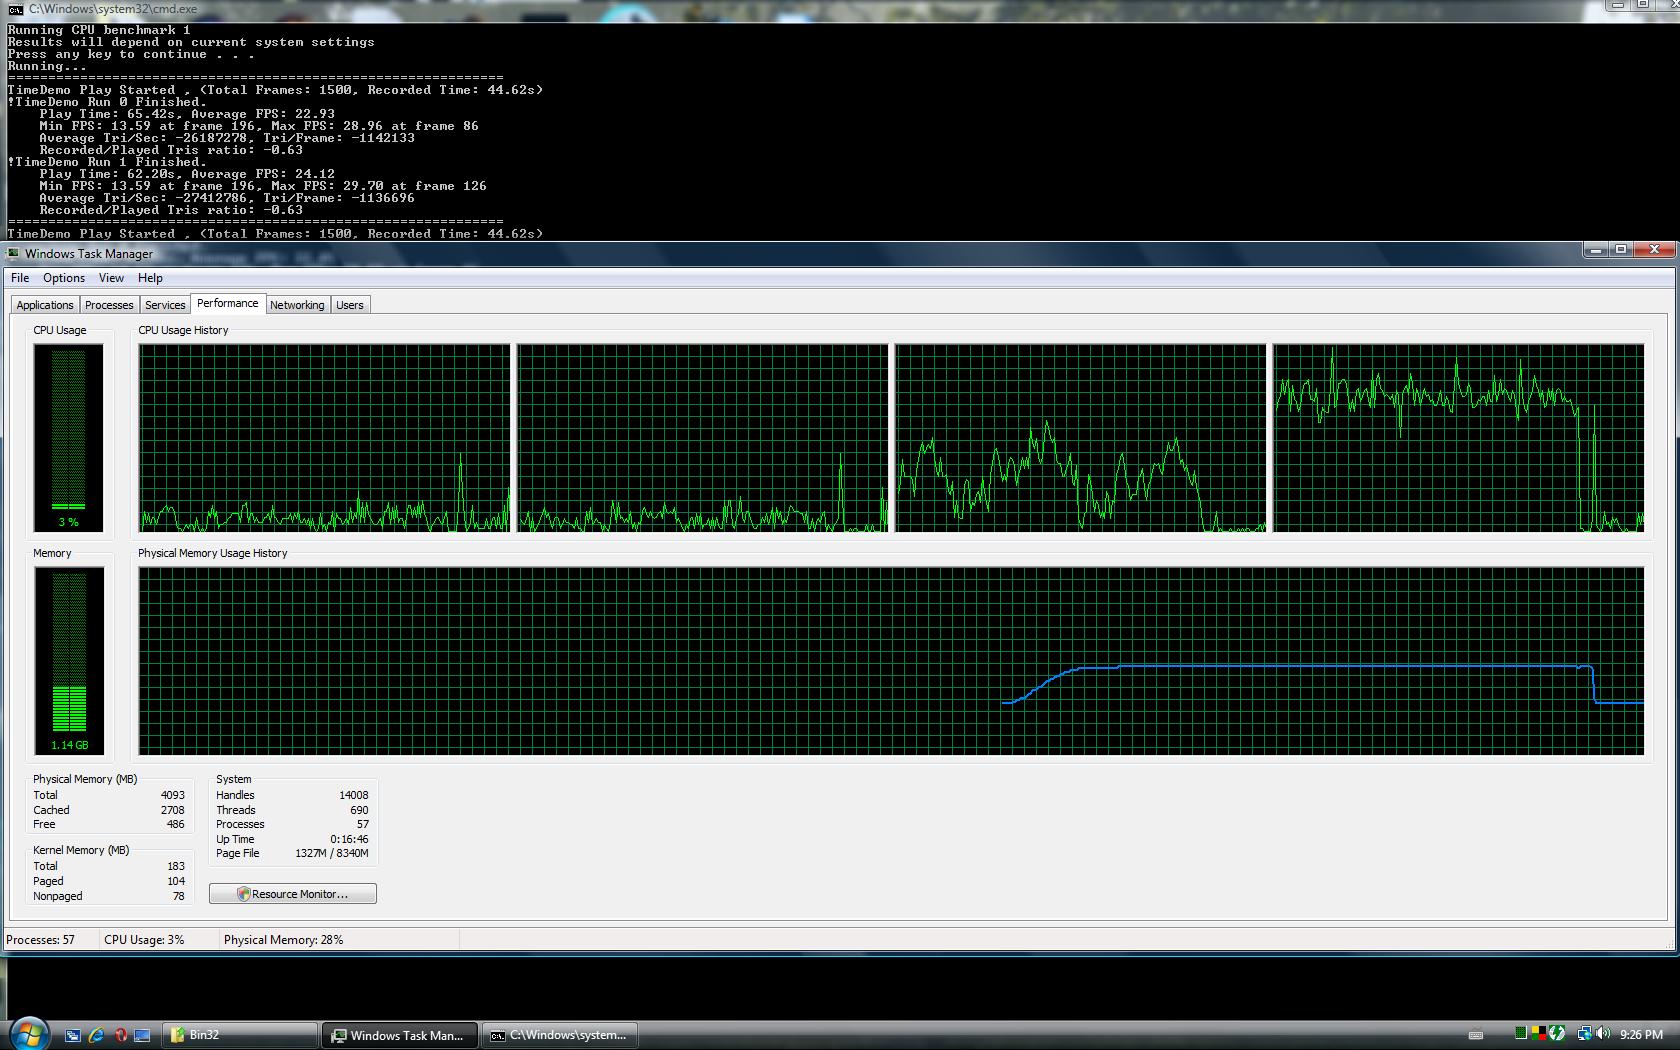Click the 9:26 PM clock

click(x=1641, y=1035)
